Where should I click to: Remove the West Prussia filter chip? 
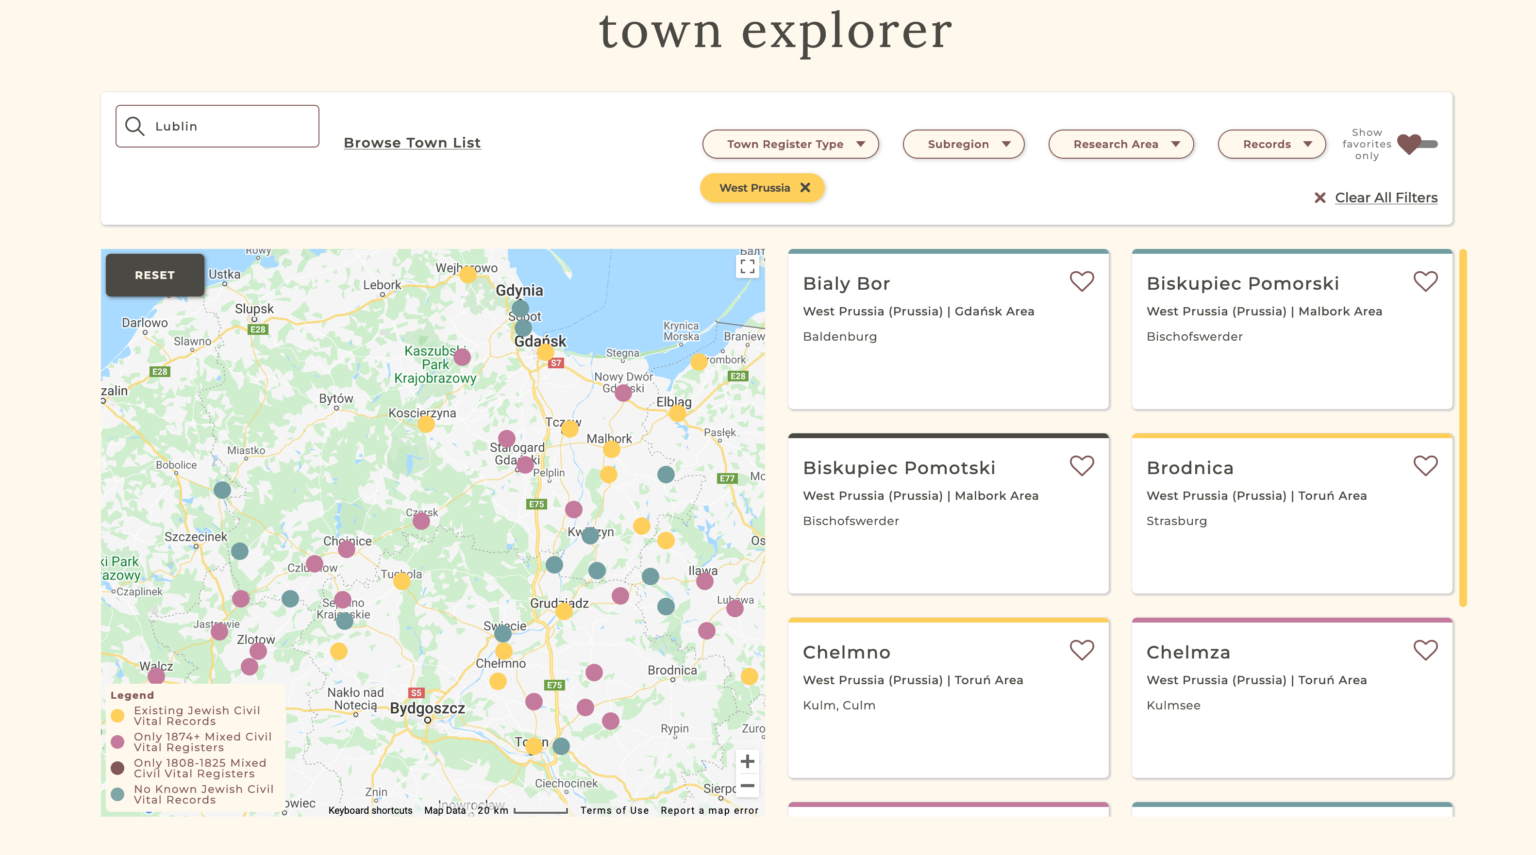(806, 187)
